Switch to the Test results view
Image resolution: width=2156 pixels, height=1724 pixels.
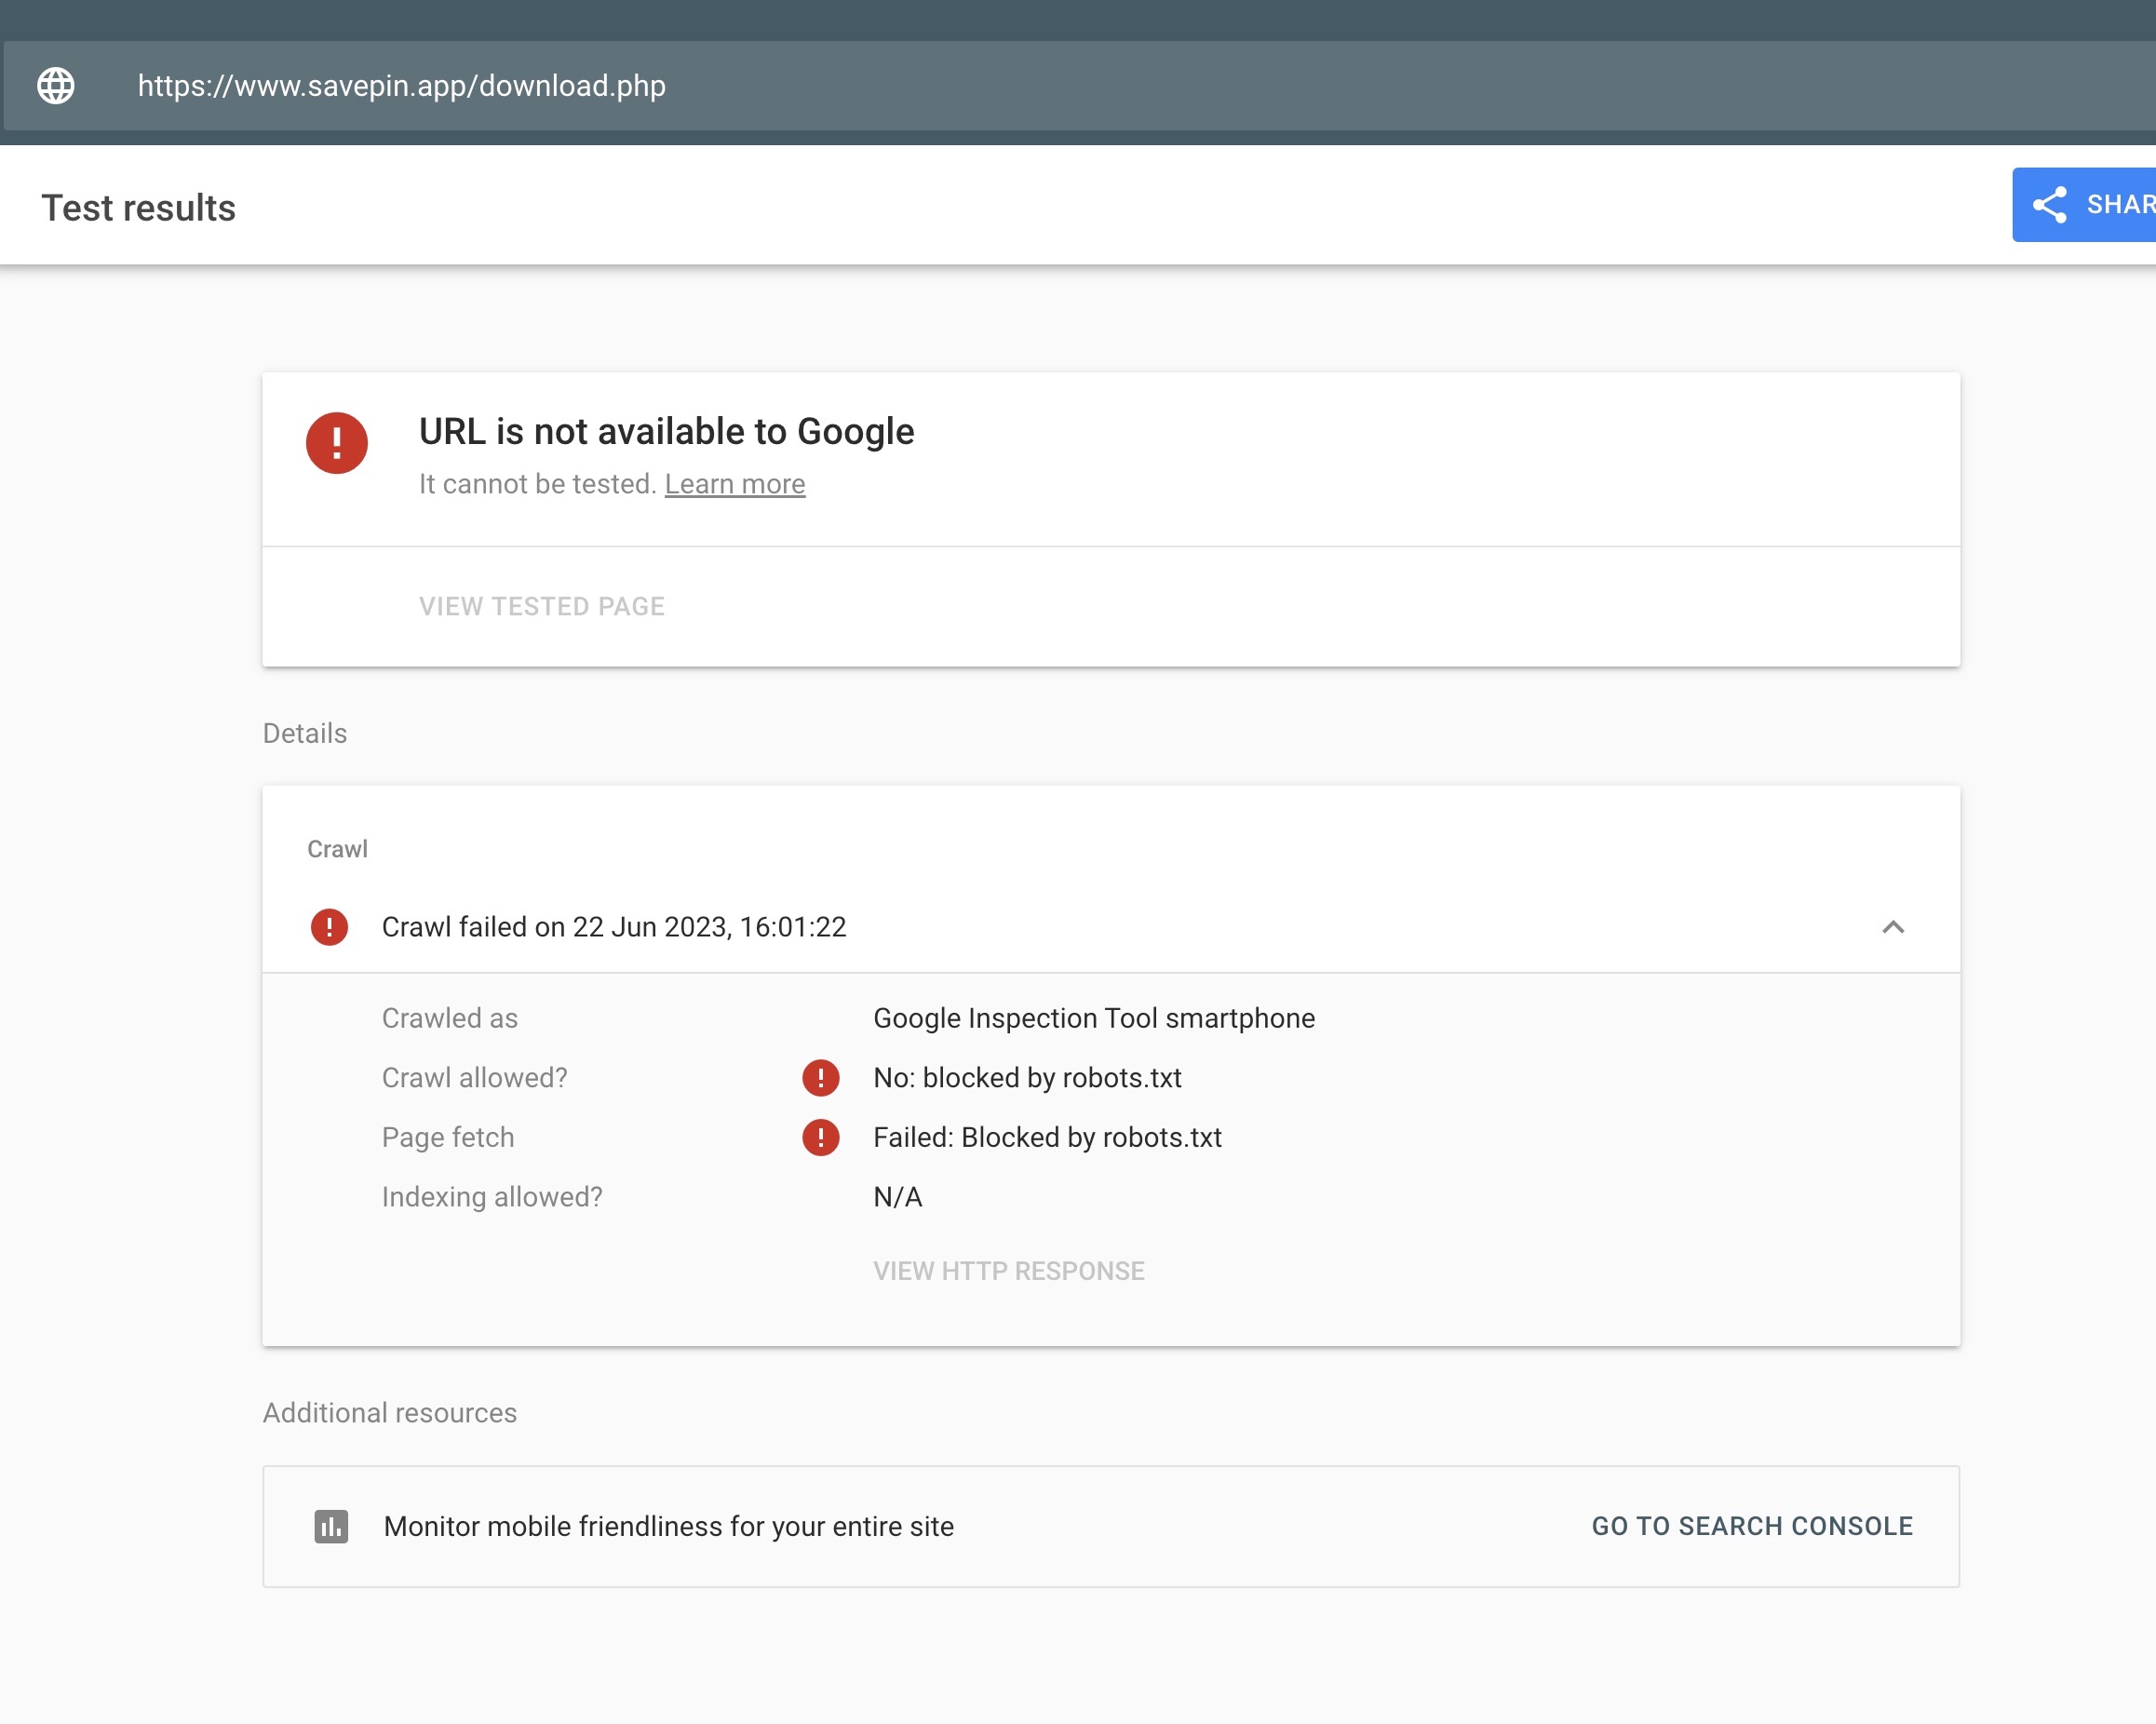tap(139, 206)
